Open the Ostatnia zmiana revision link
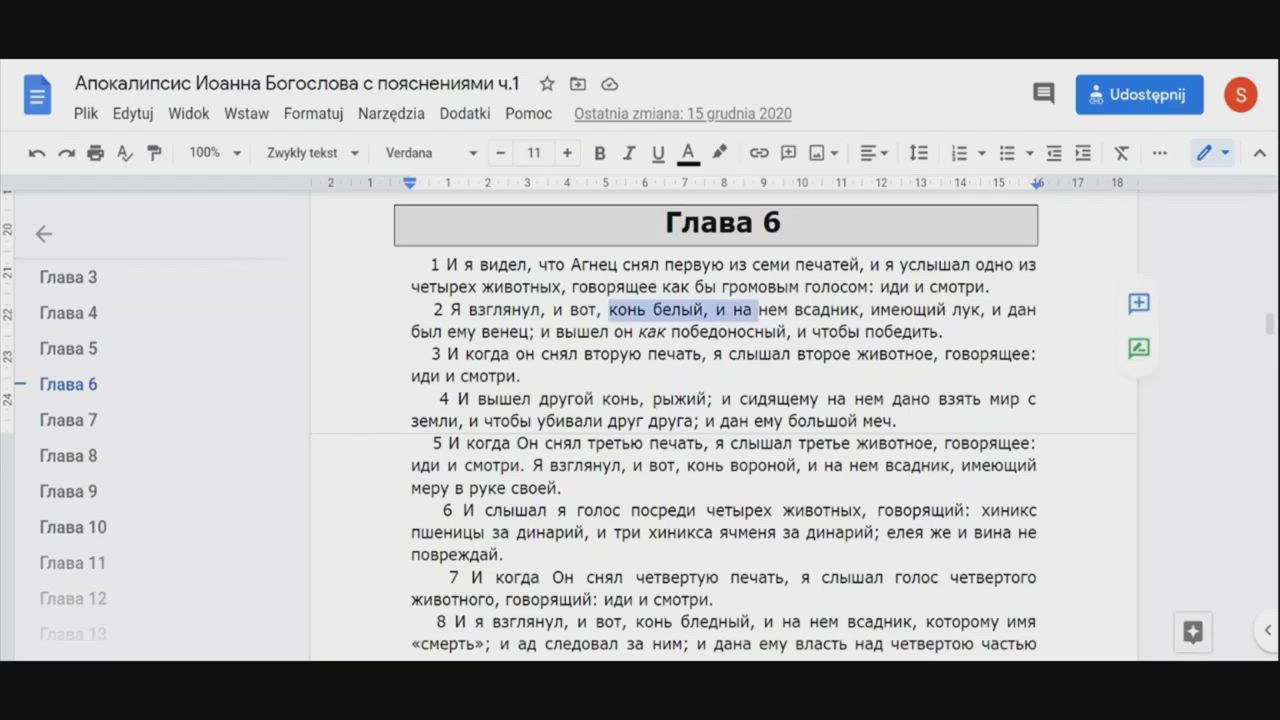This screenshot has height=720, width=1280. point(682,114)
